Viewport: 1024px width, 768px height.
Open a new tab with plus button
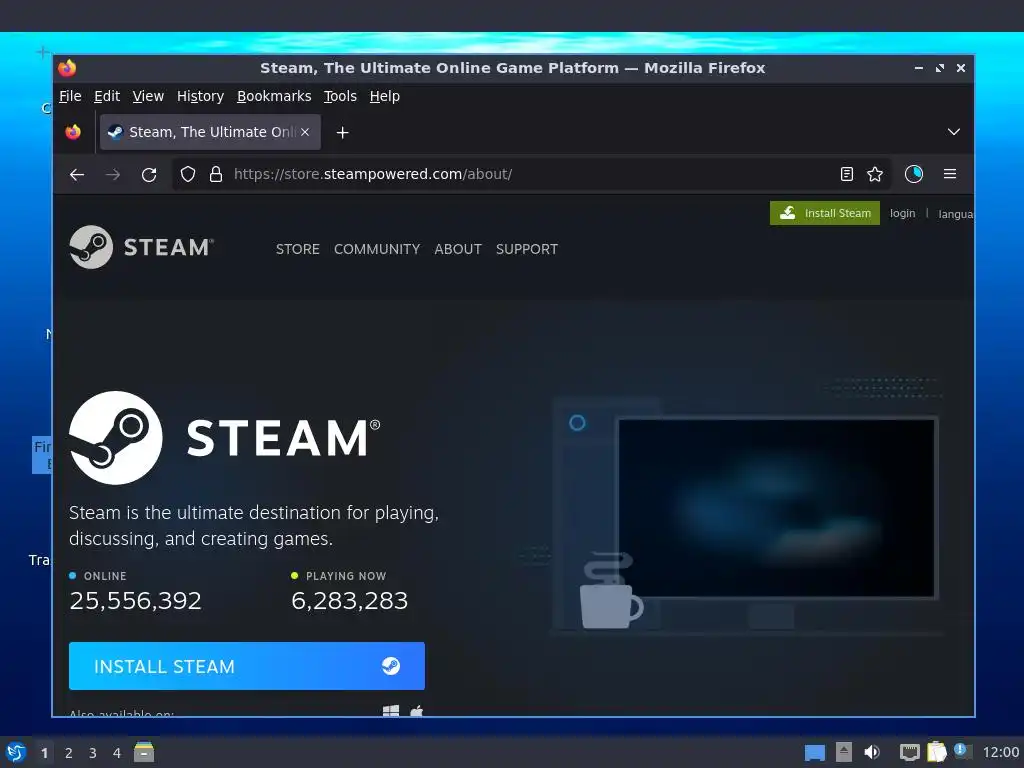tap(342, 133)
